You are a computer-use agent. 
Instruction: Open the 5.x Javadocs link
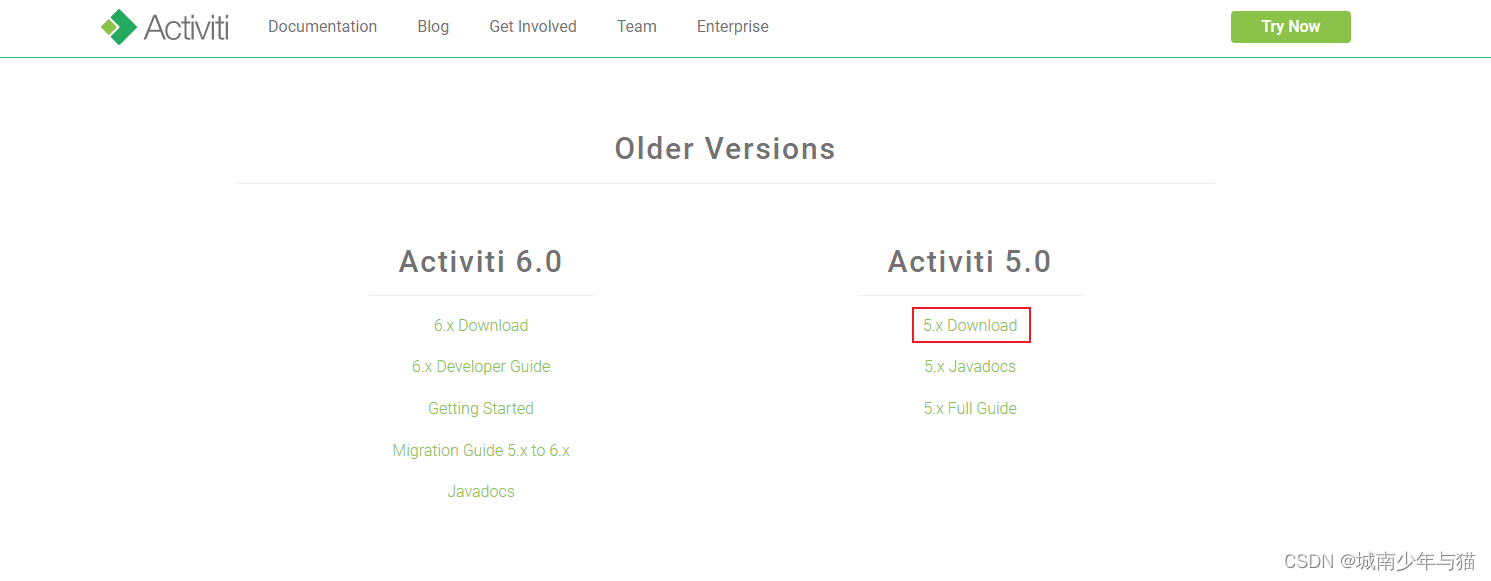(970, 367)
